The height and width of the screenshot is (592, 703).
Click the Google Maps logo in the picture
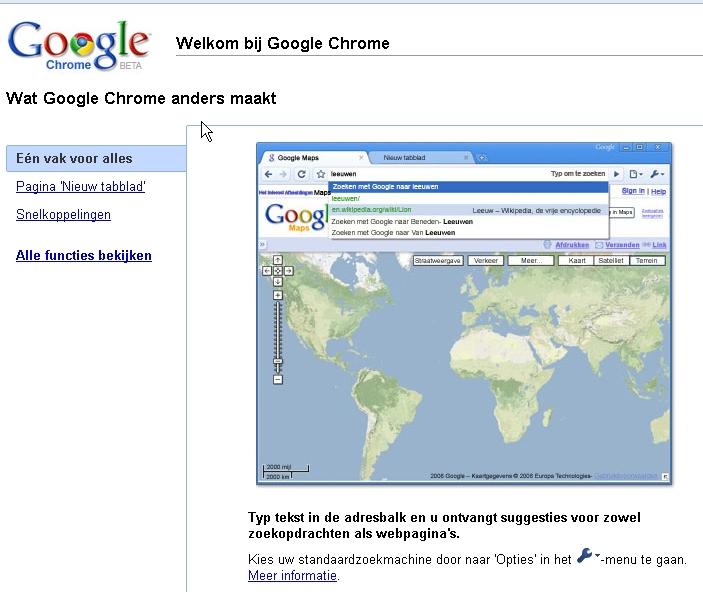coord(295,218)
